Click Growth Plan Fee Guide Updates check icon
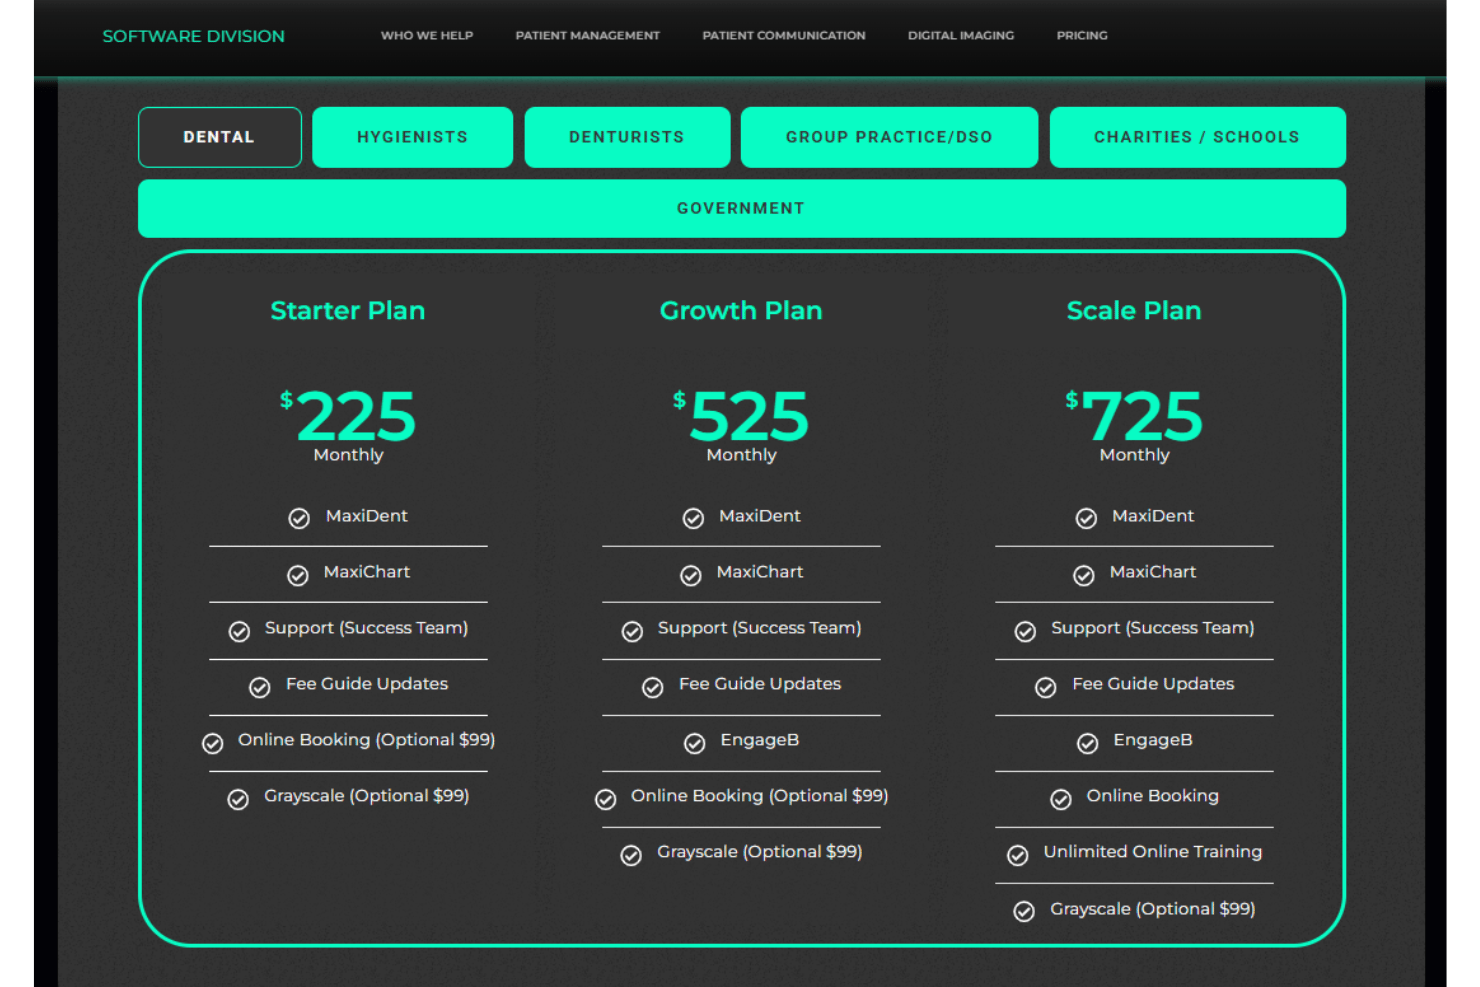 (x=653, y=687)
